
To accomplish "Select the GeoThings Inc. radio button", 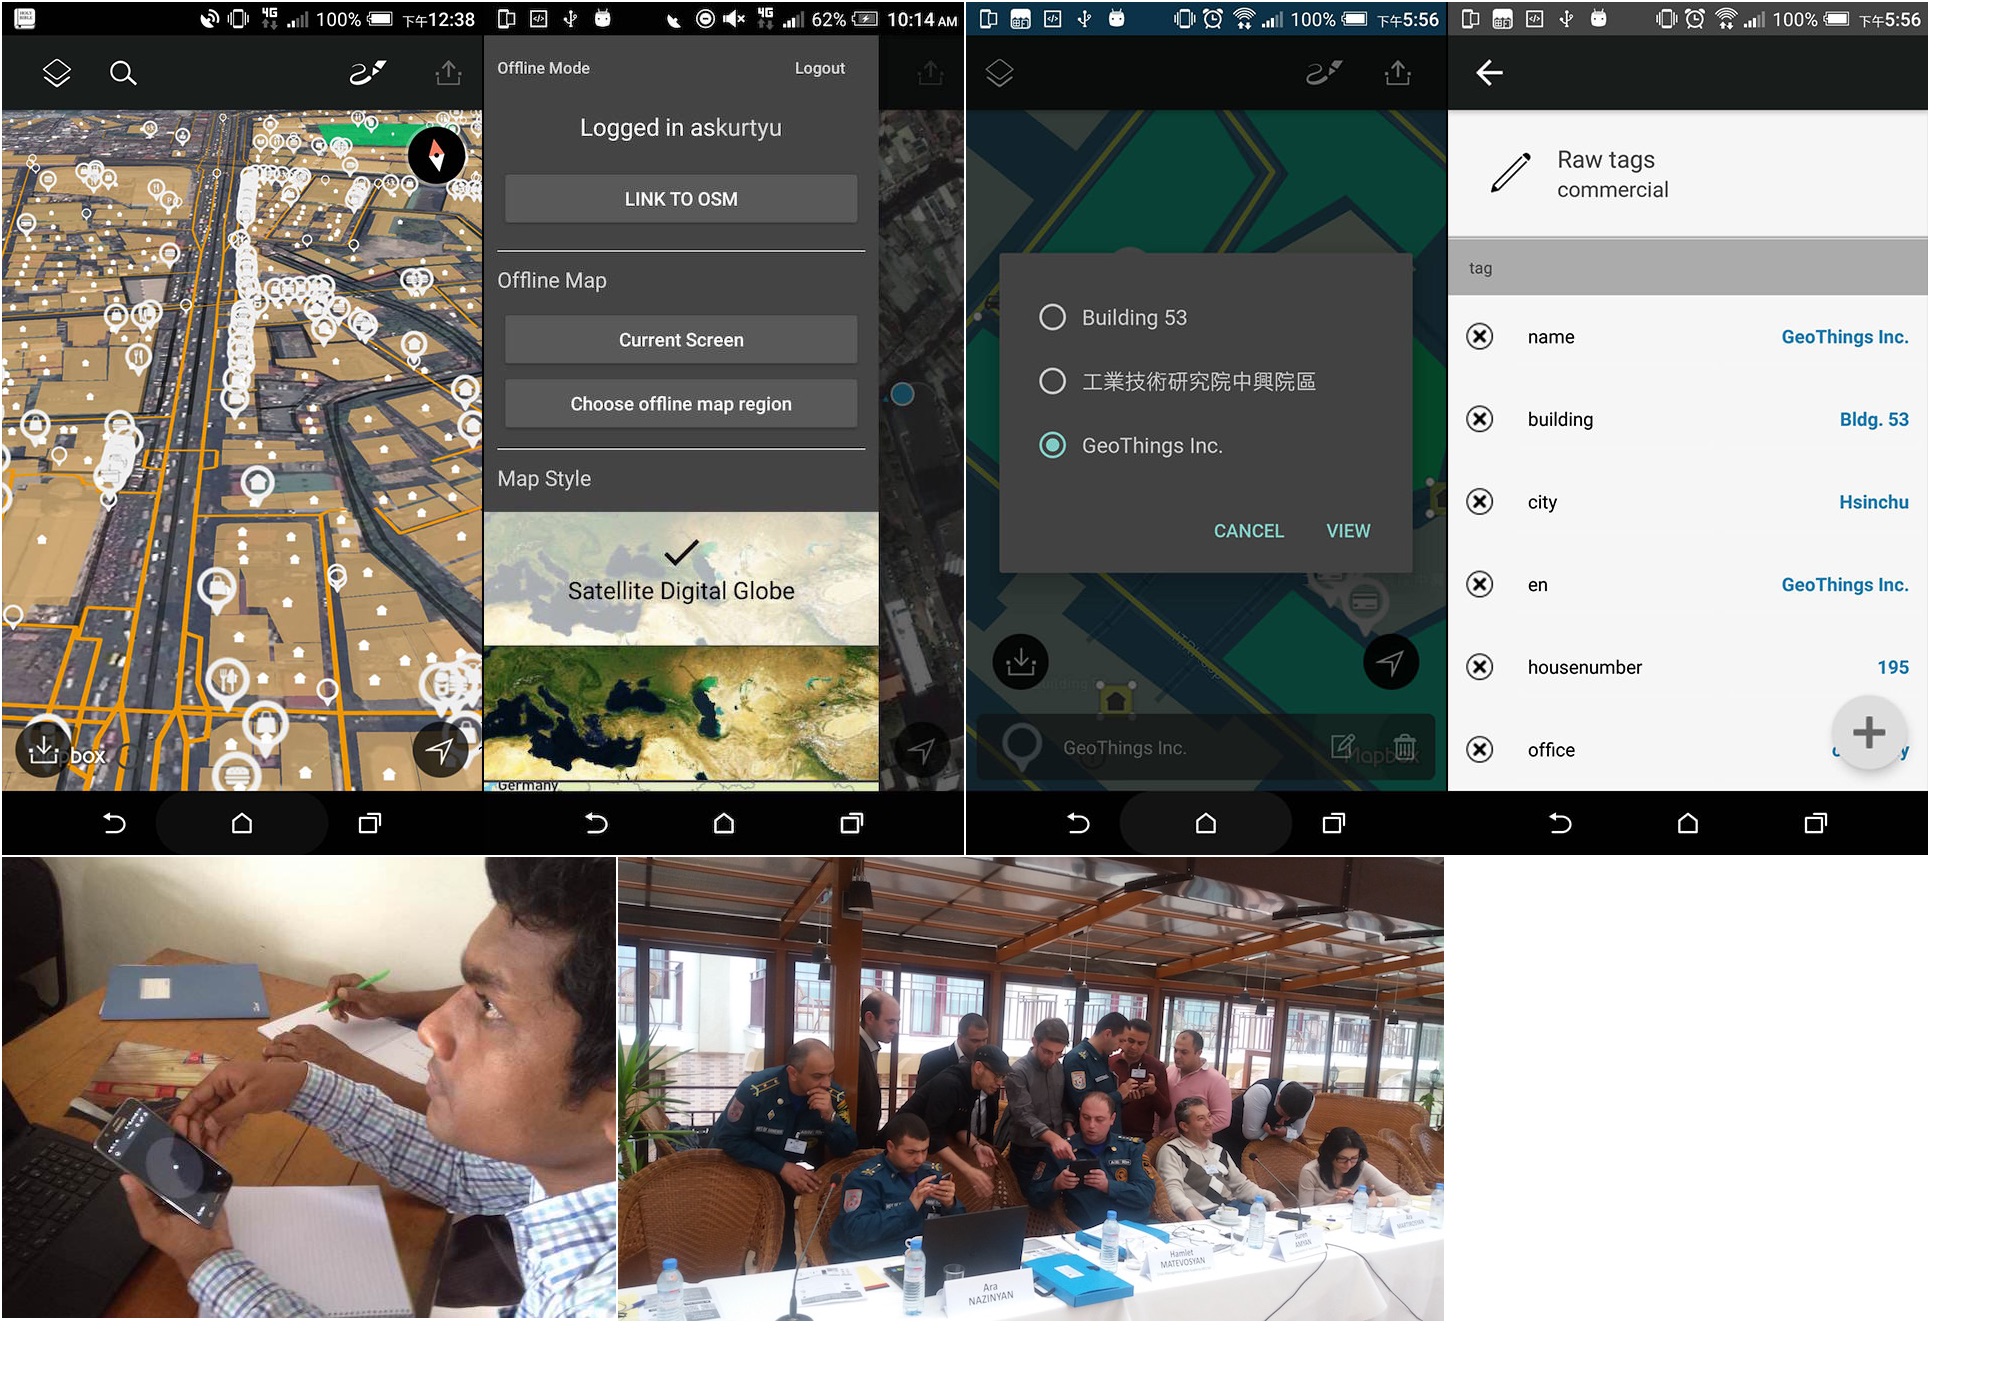I will coord(1051,445).
